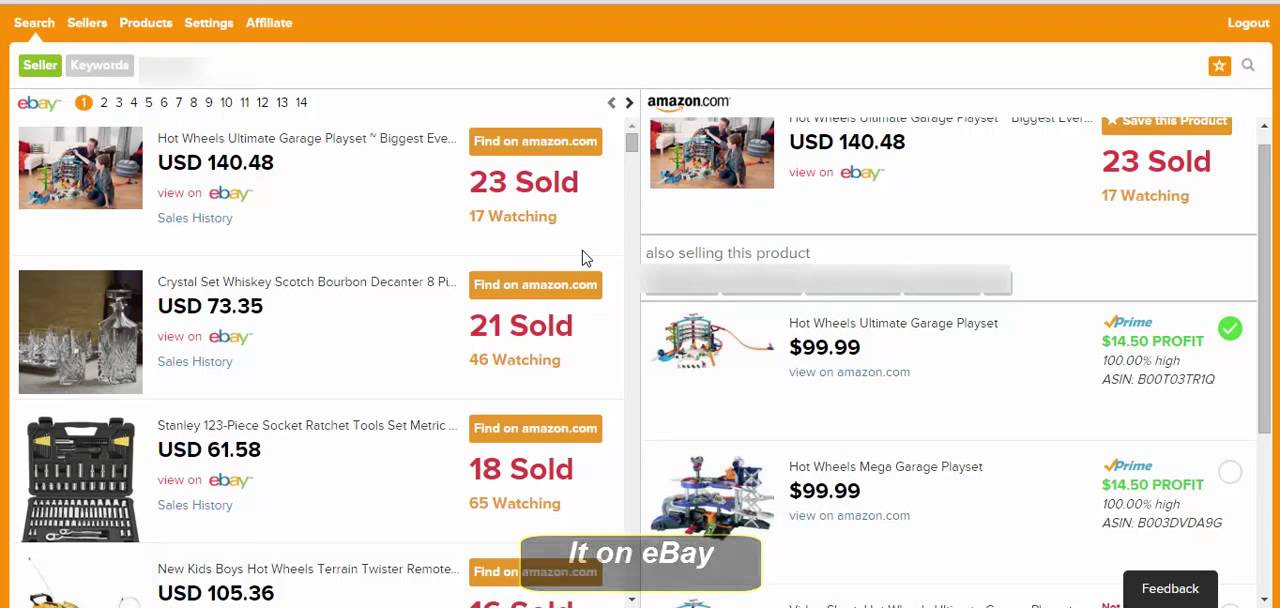
Task: Click eBay logo in Amazon panel product header
Action: [861, 173]
